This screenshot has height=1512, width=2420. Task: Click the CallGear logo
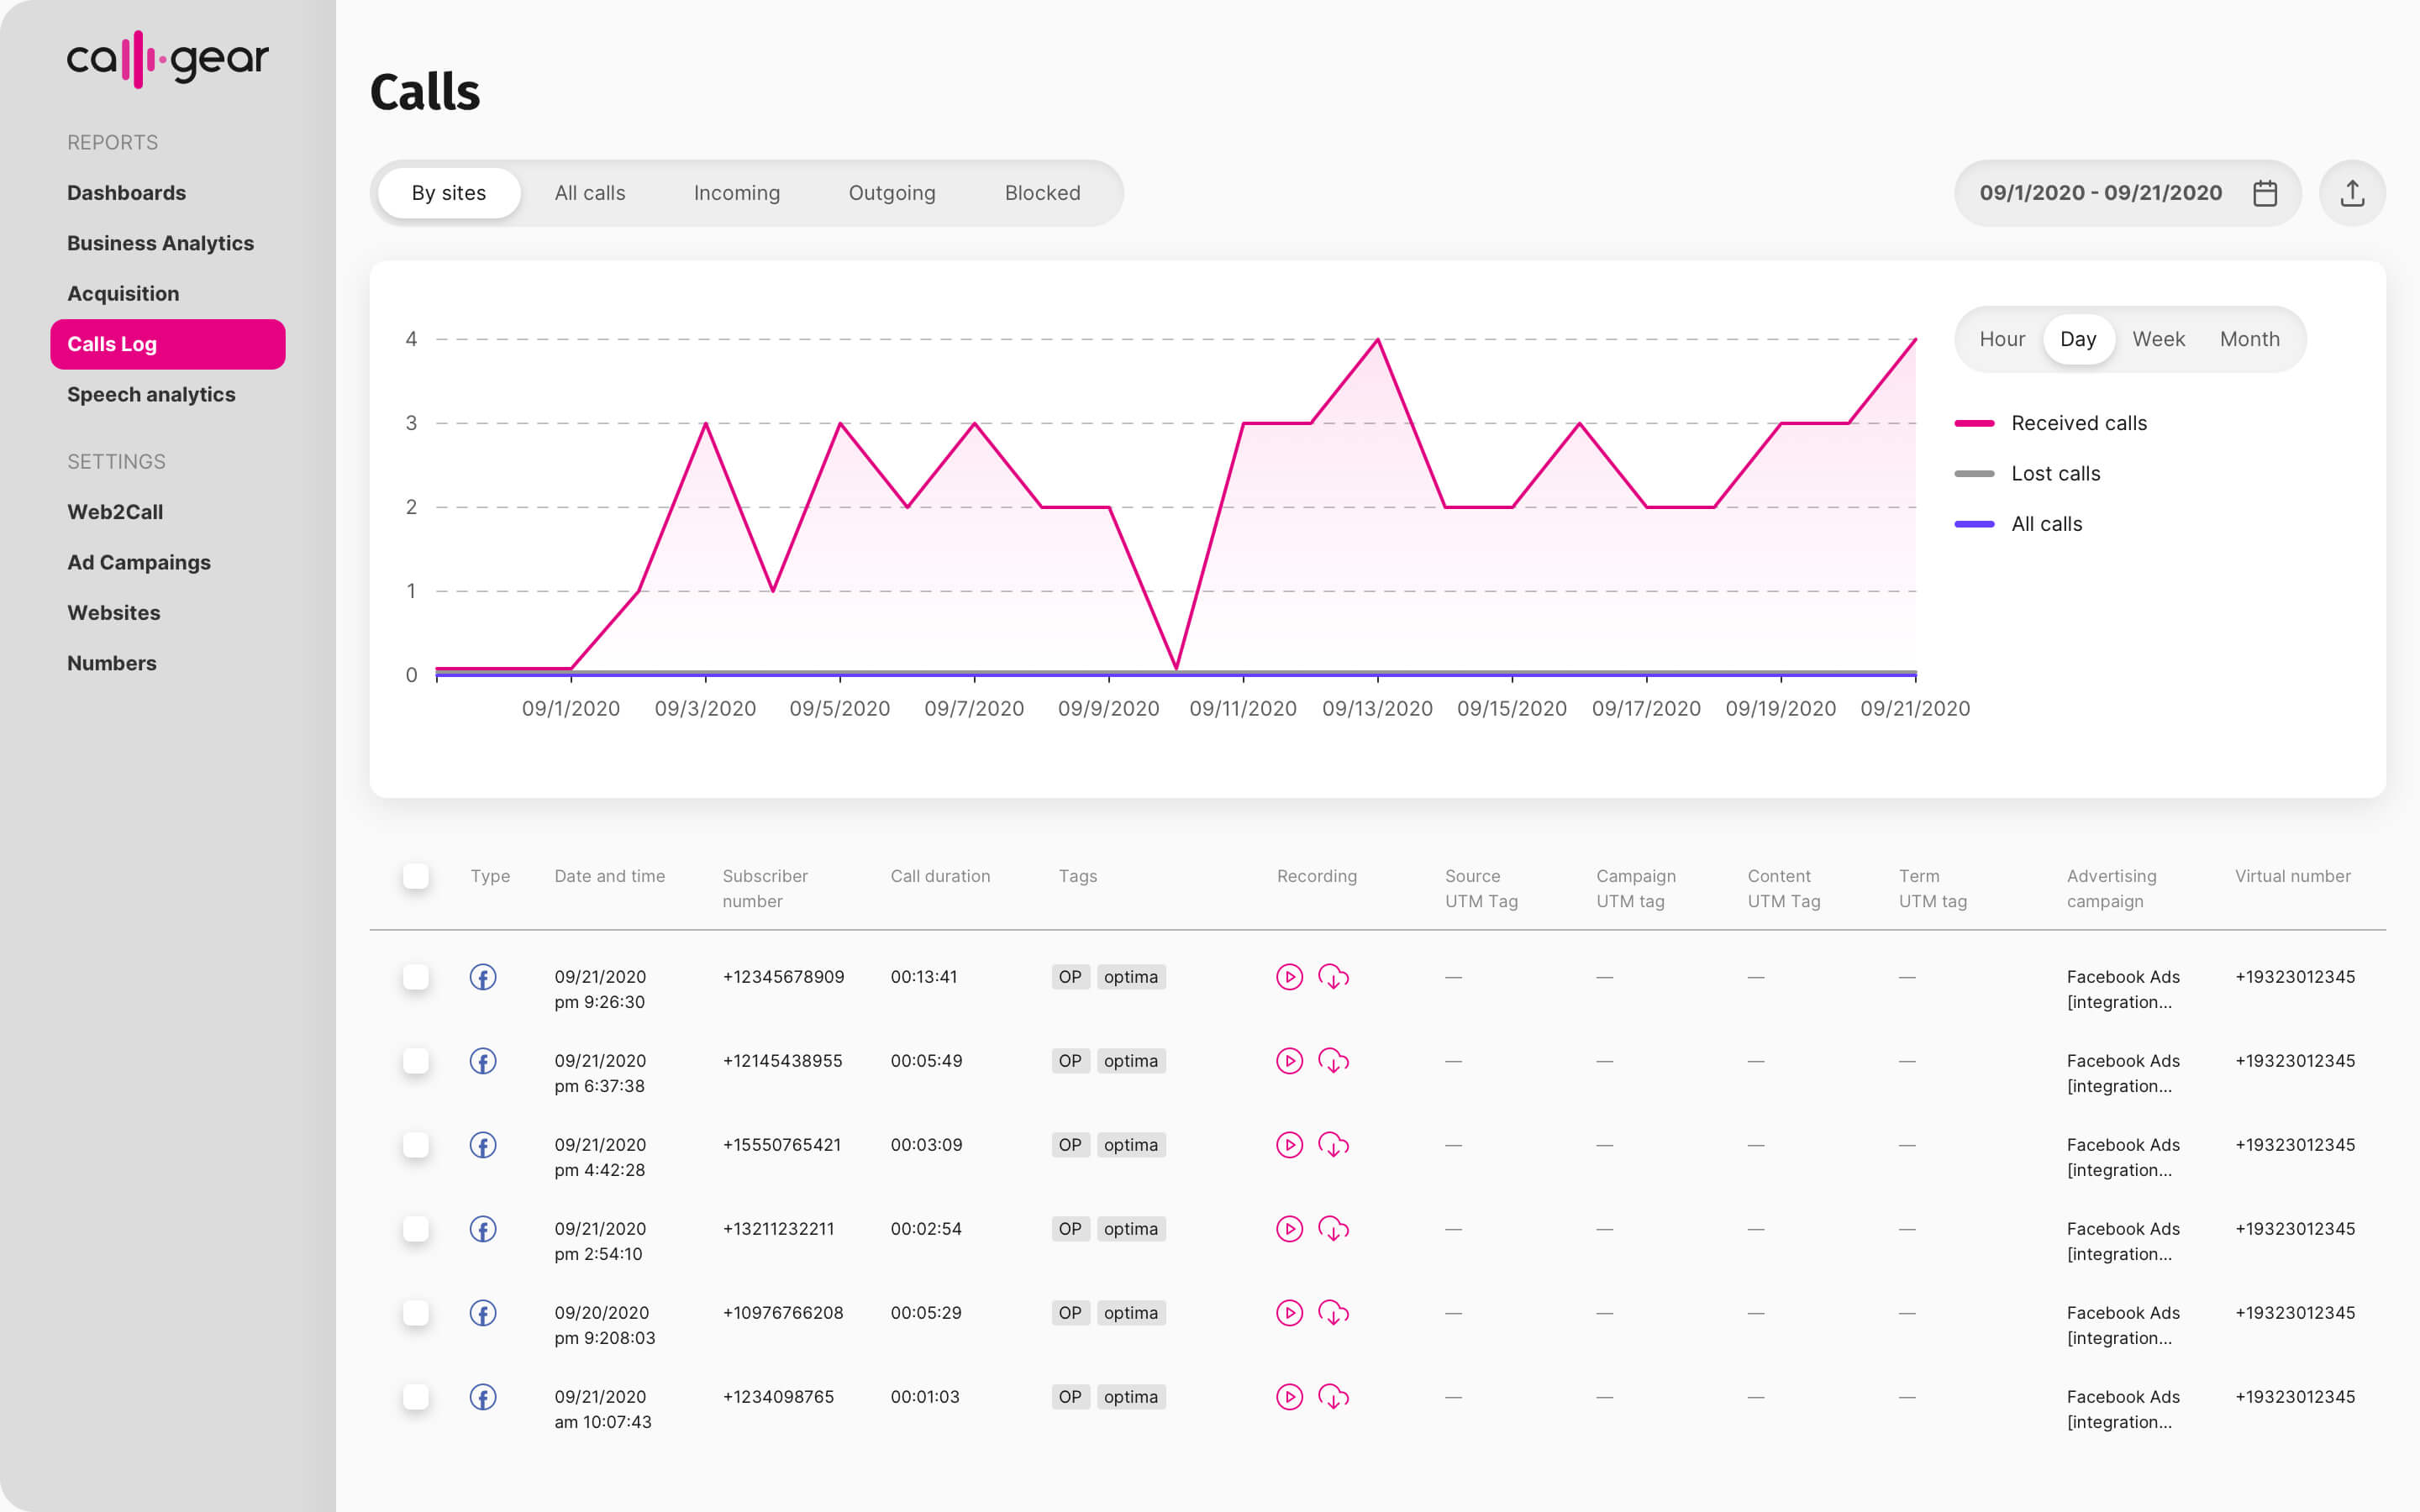[167, 59]
